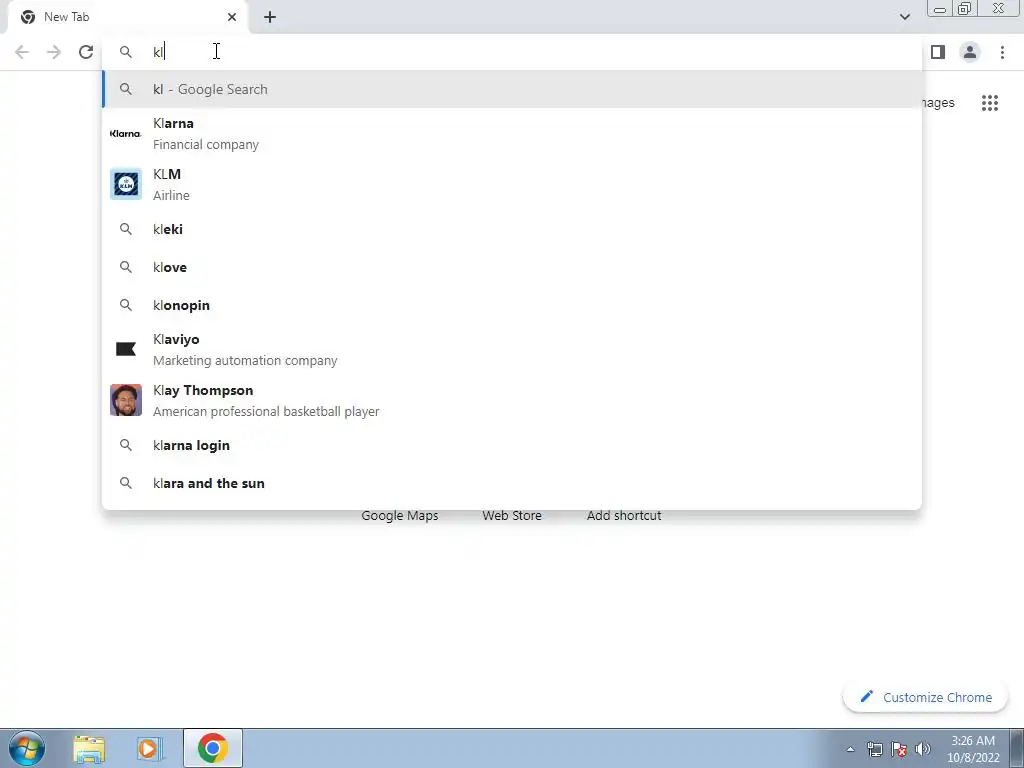Screen dimensions: 1024x768
Task: Open the Web Store shortcut
Action: pyautogui.click(x=512, y=515)
